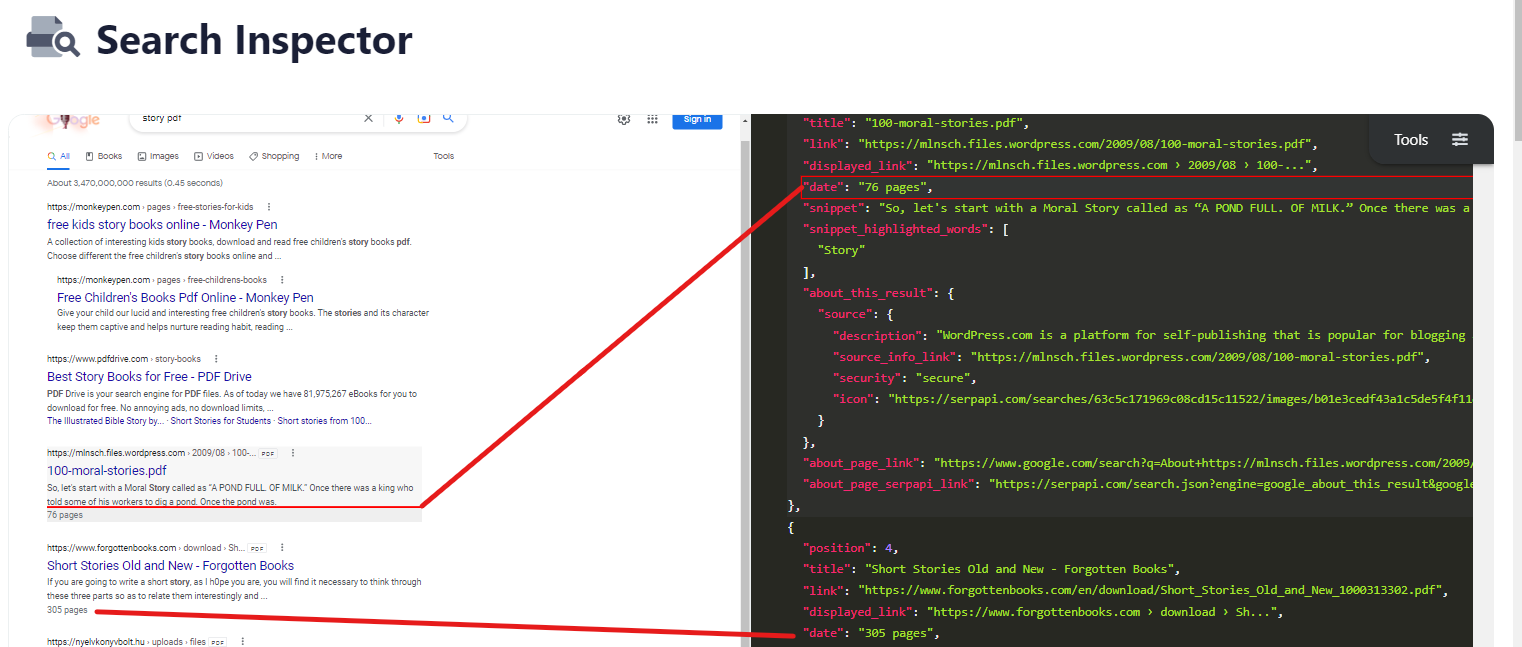The width and height of the screenshot is (1522, 647).
Task: Click the quick settings gear icon
Action: click(x=623, y=119)
